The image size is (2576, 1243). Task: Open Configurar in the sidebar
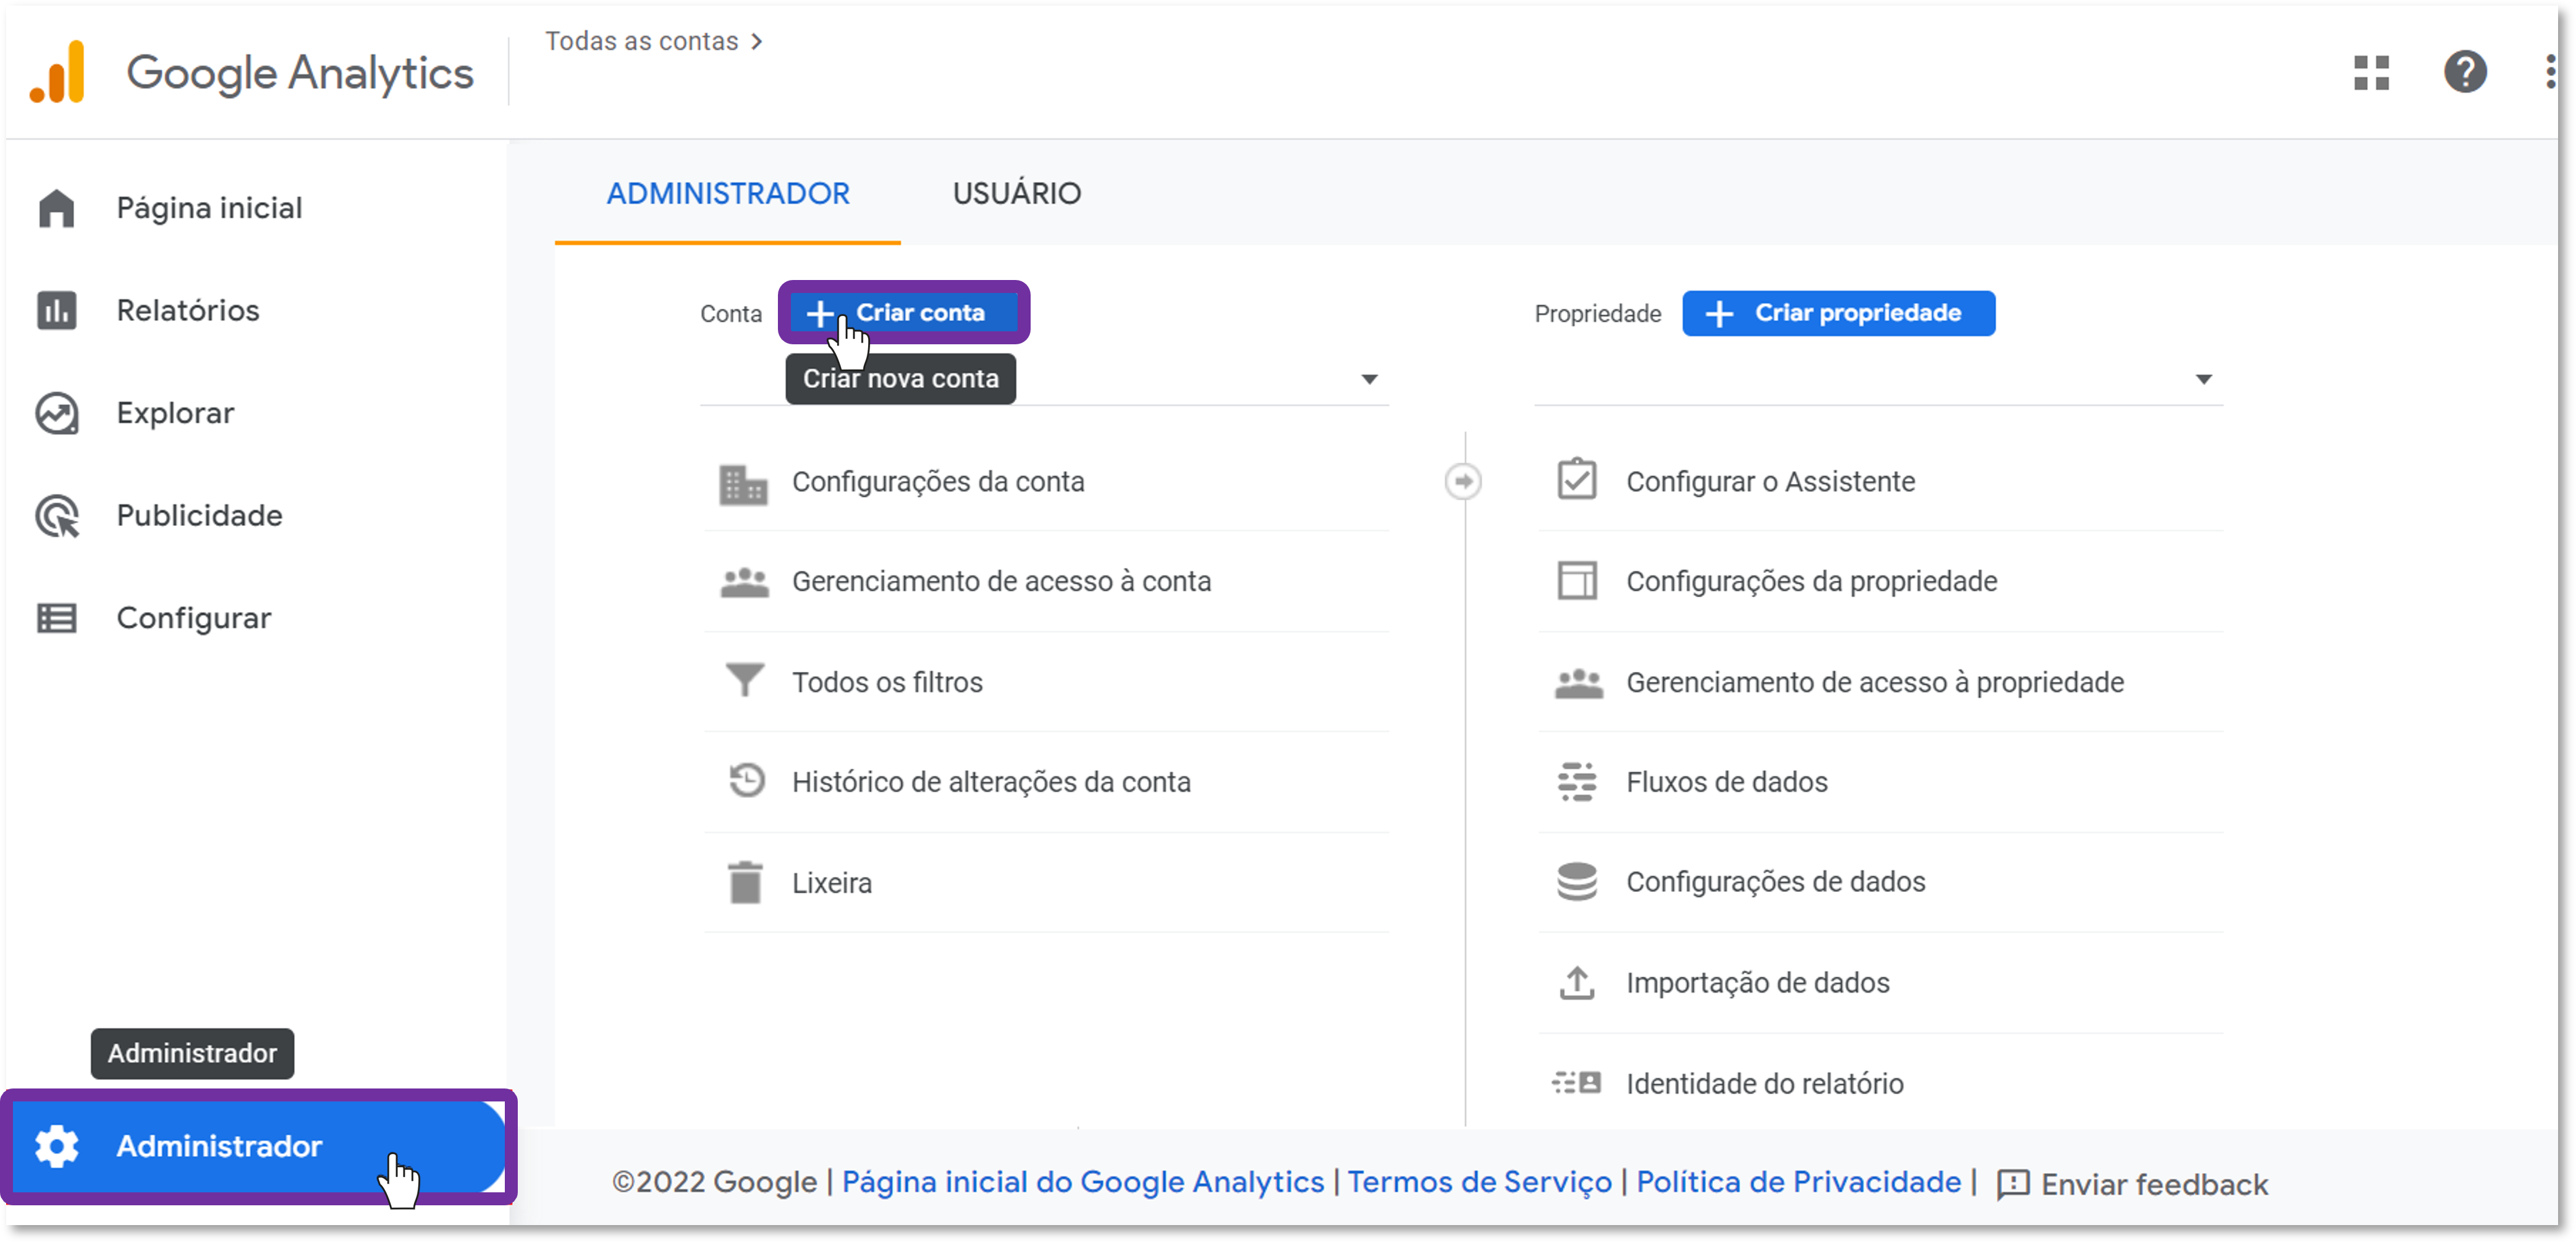click(193, 619)
